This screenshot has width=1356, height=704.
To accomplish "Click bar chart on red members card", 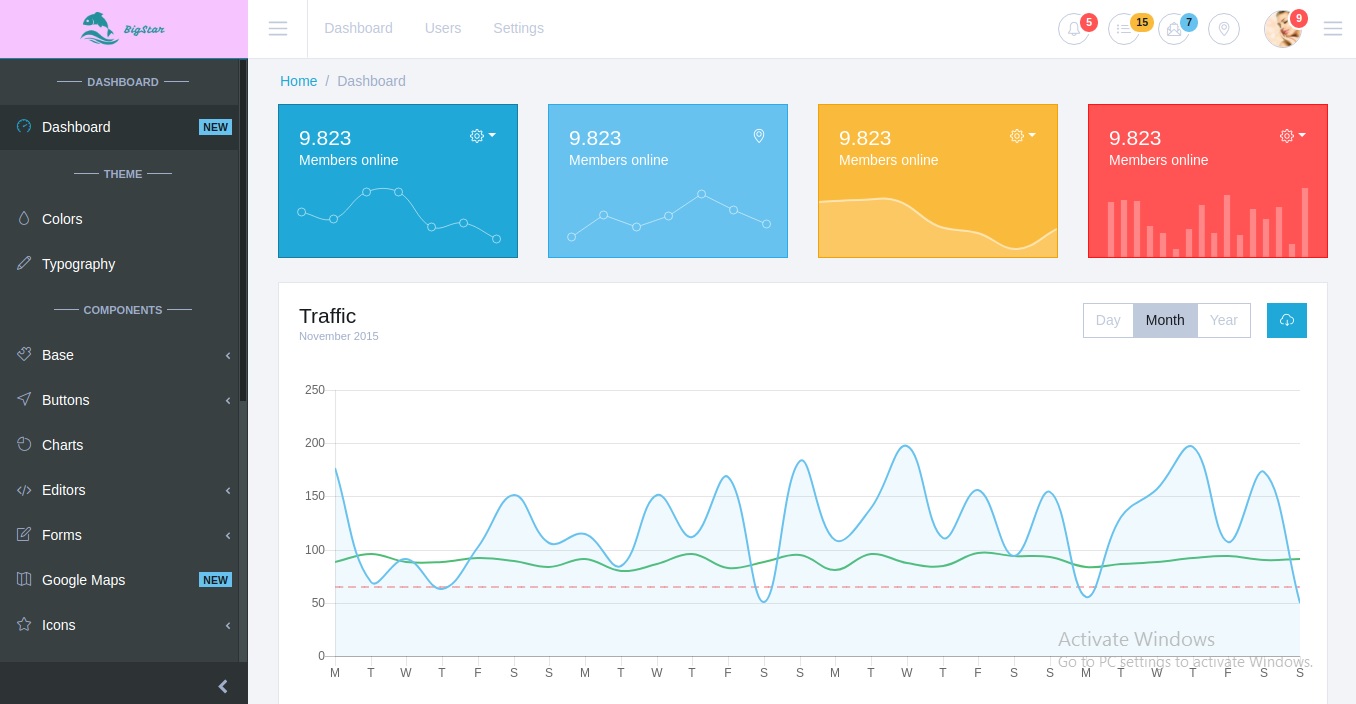I will click(x=1208, y=222).
